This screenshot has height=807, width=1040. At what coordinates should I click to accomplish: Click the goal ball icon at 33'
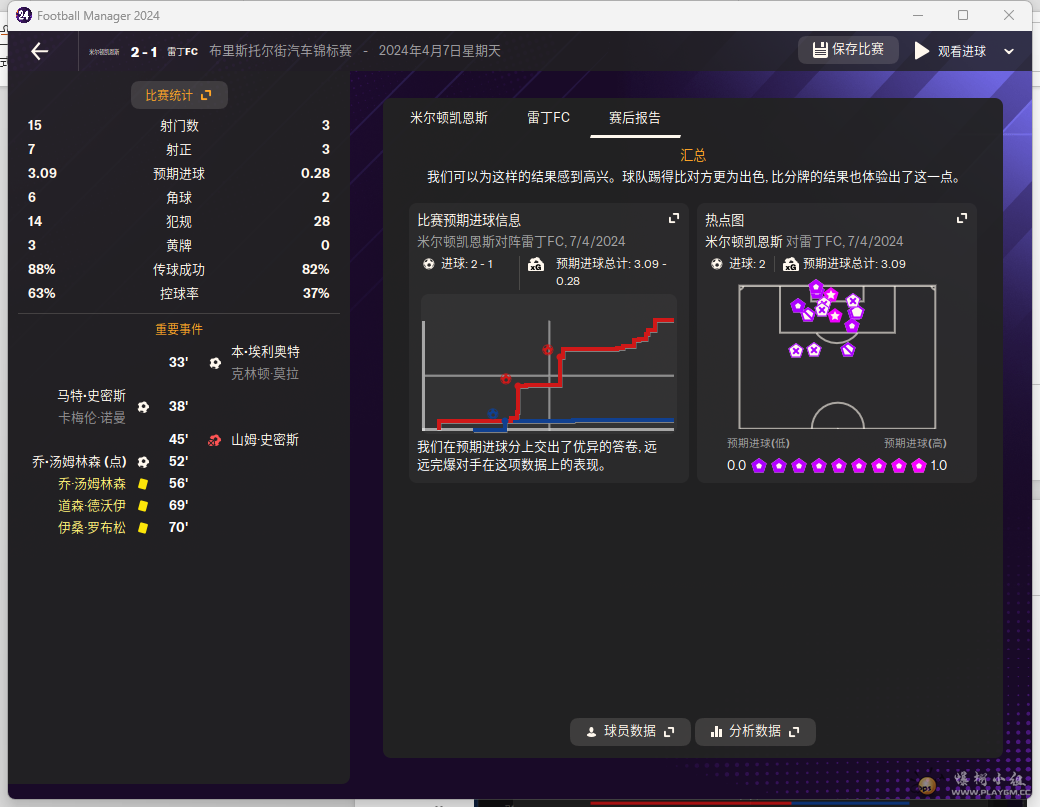(x=215, y=363)
